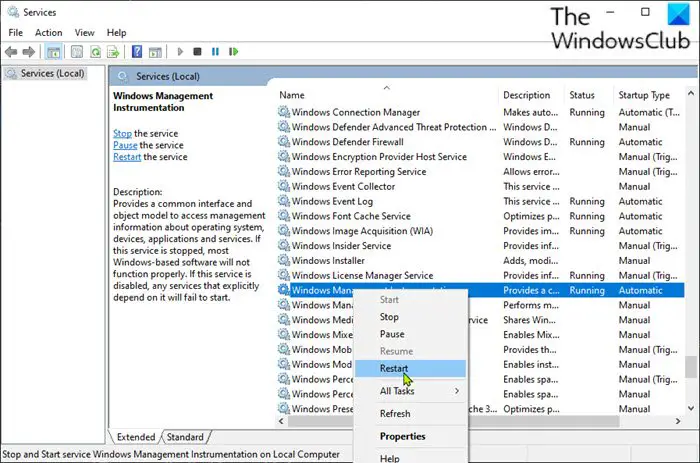Click the Export List toolbar icon
700x463 pixels.
pyautogui.click(x=113, y=52)
